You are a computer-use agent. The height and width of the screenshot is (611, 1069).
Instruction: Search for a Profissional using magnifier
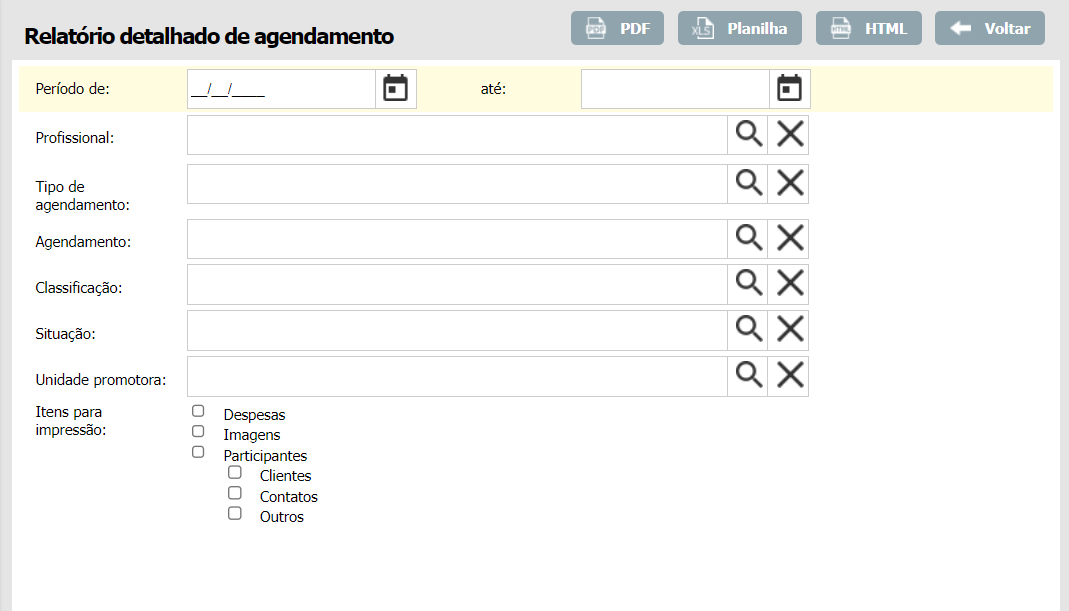[749, 135]
